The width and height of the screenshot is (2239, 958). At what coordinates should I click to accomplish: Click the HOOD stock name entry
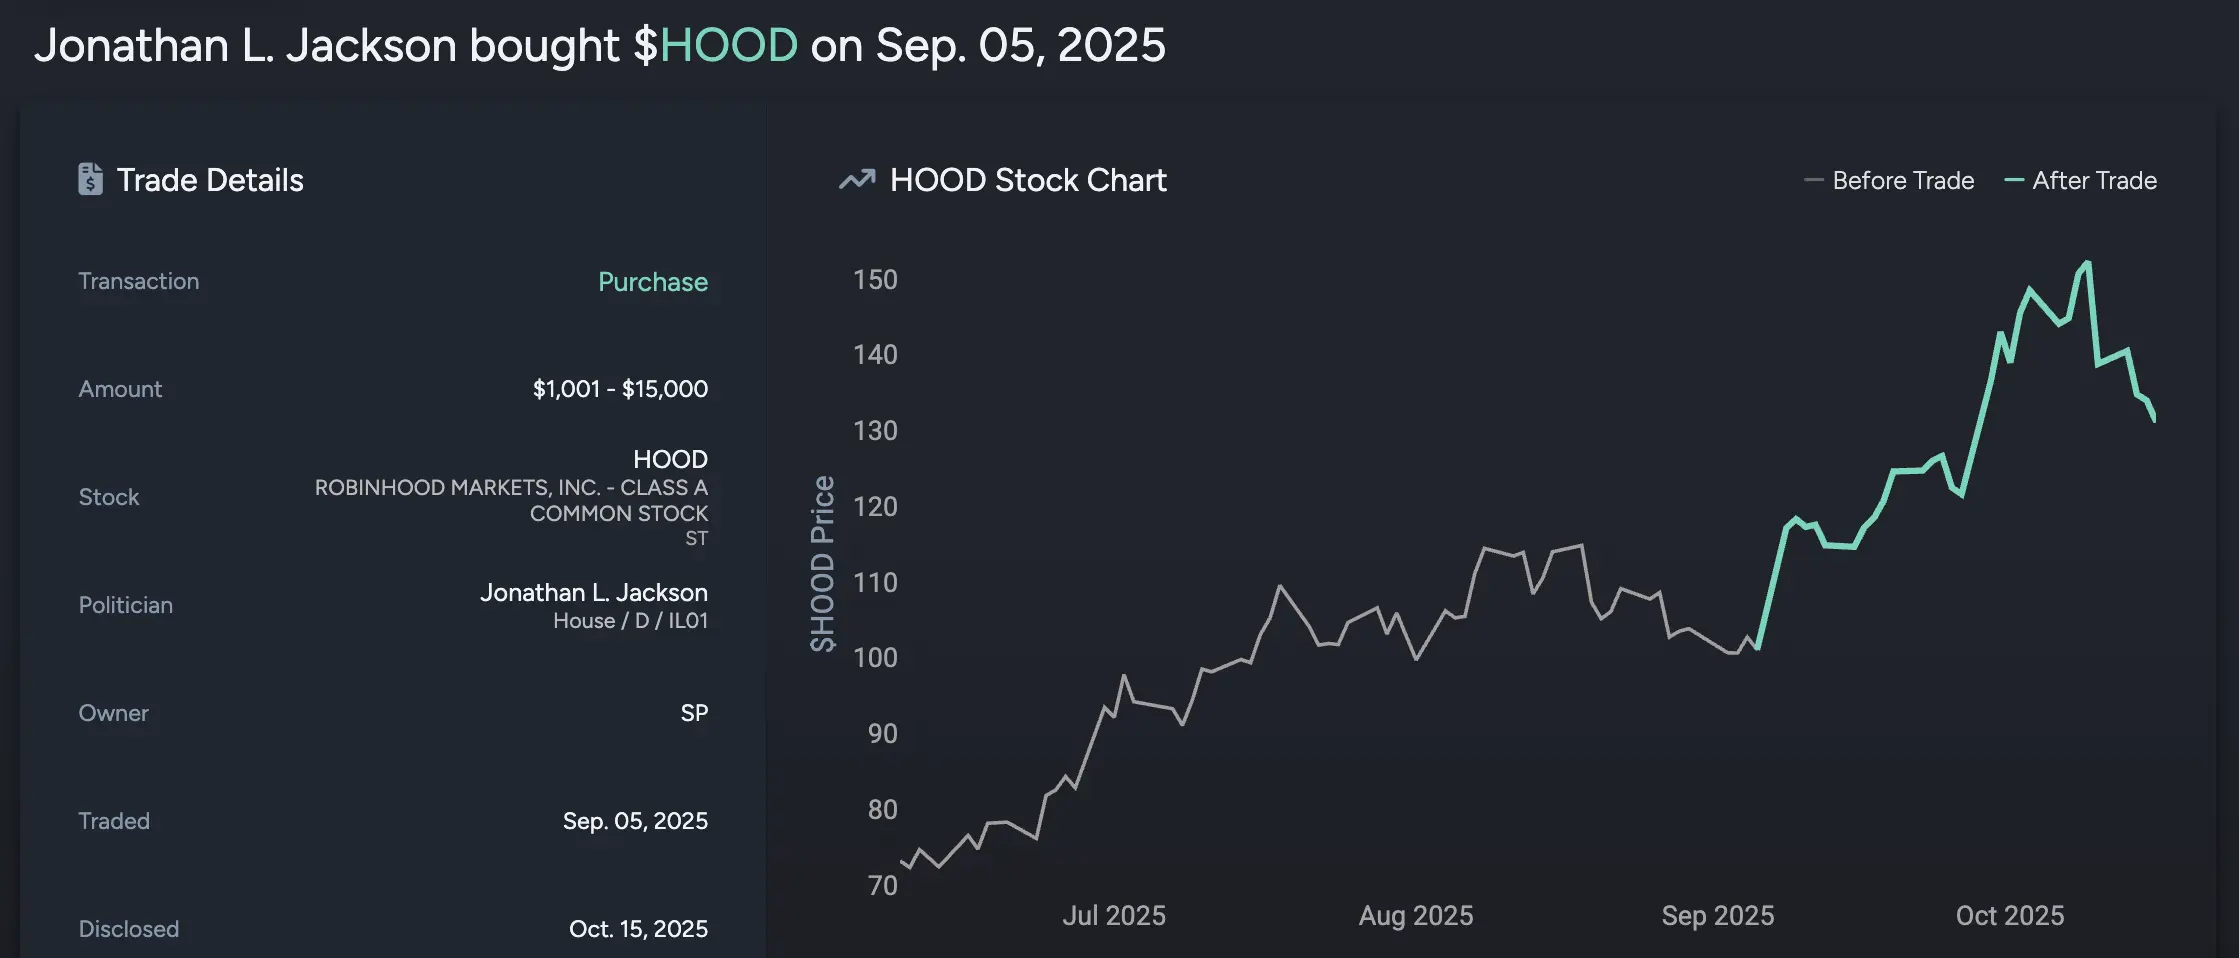tap(670, 459)
